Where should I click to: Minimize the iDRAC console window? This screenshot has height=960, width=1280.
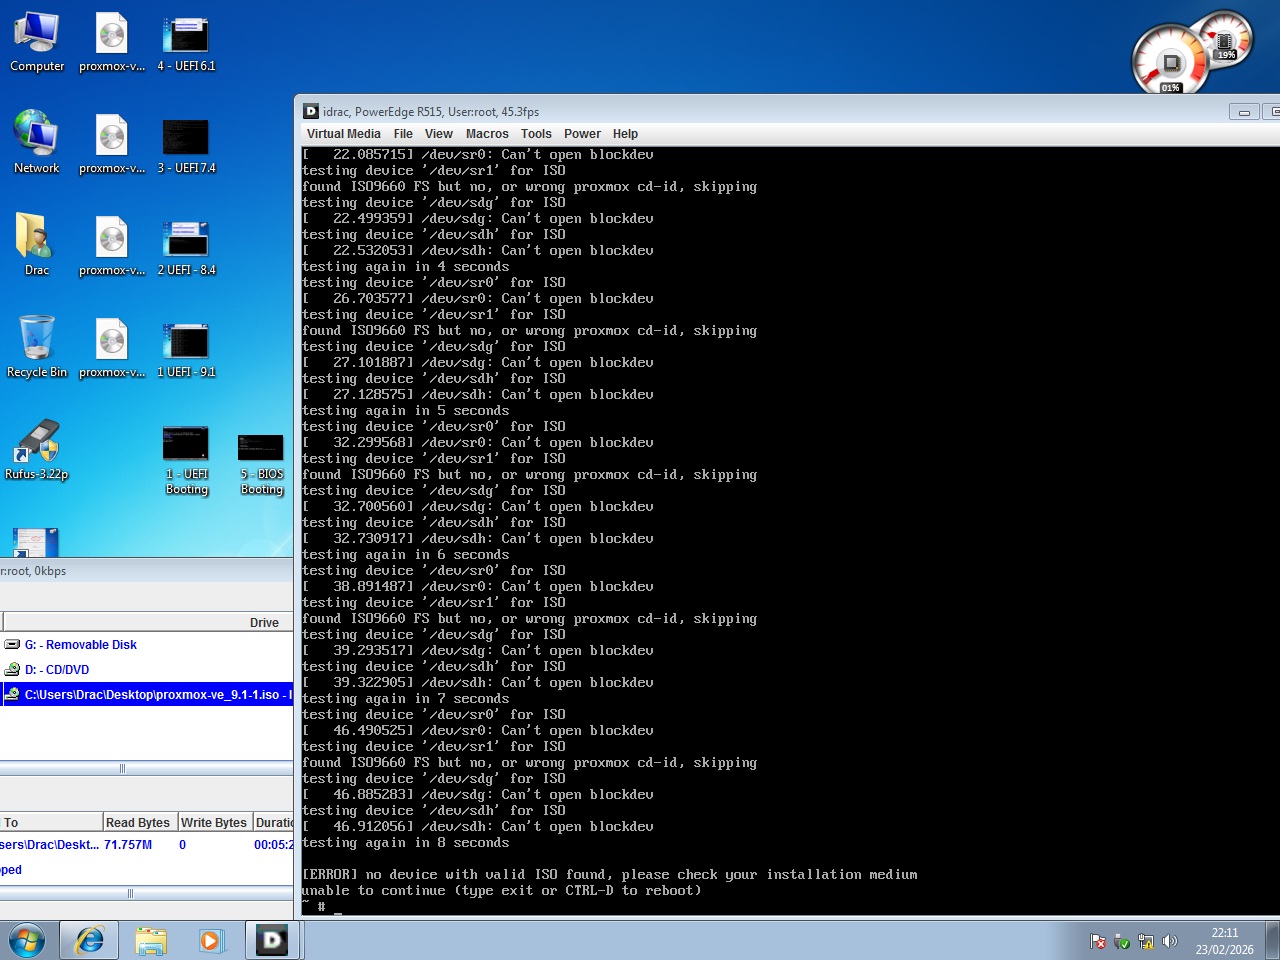1244,112
